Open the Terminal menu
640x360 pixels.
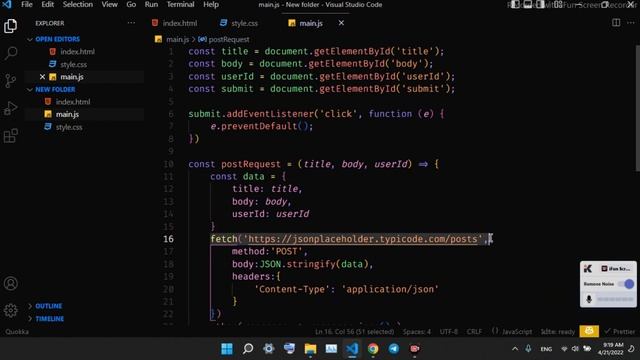[180, 4]
